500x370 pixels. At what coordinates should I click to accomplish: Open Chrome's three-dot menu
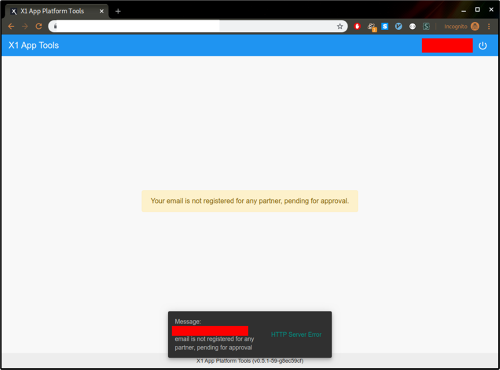[x=489, y=26]
